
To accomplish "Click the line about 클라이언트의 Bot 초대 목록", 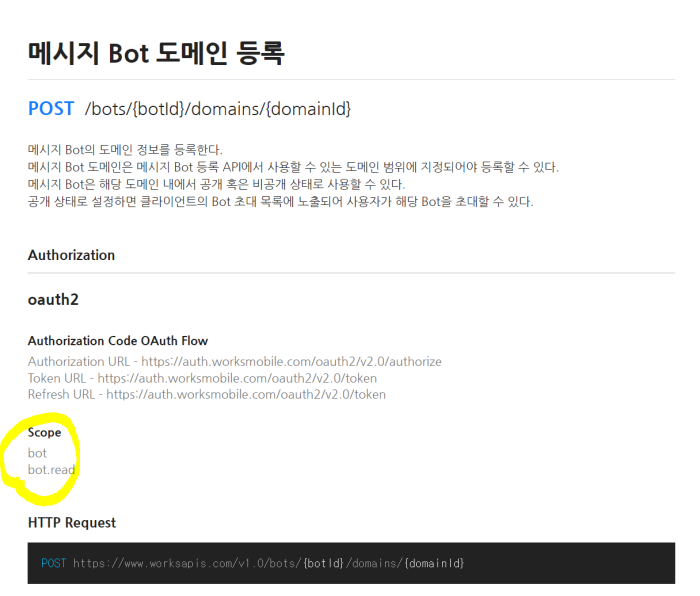I will 280,202.
